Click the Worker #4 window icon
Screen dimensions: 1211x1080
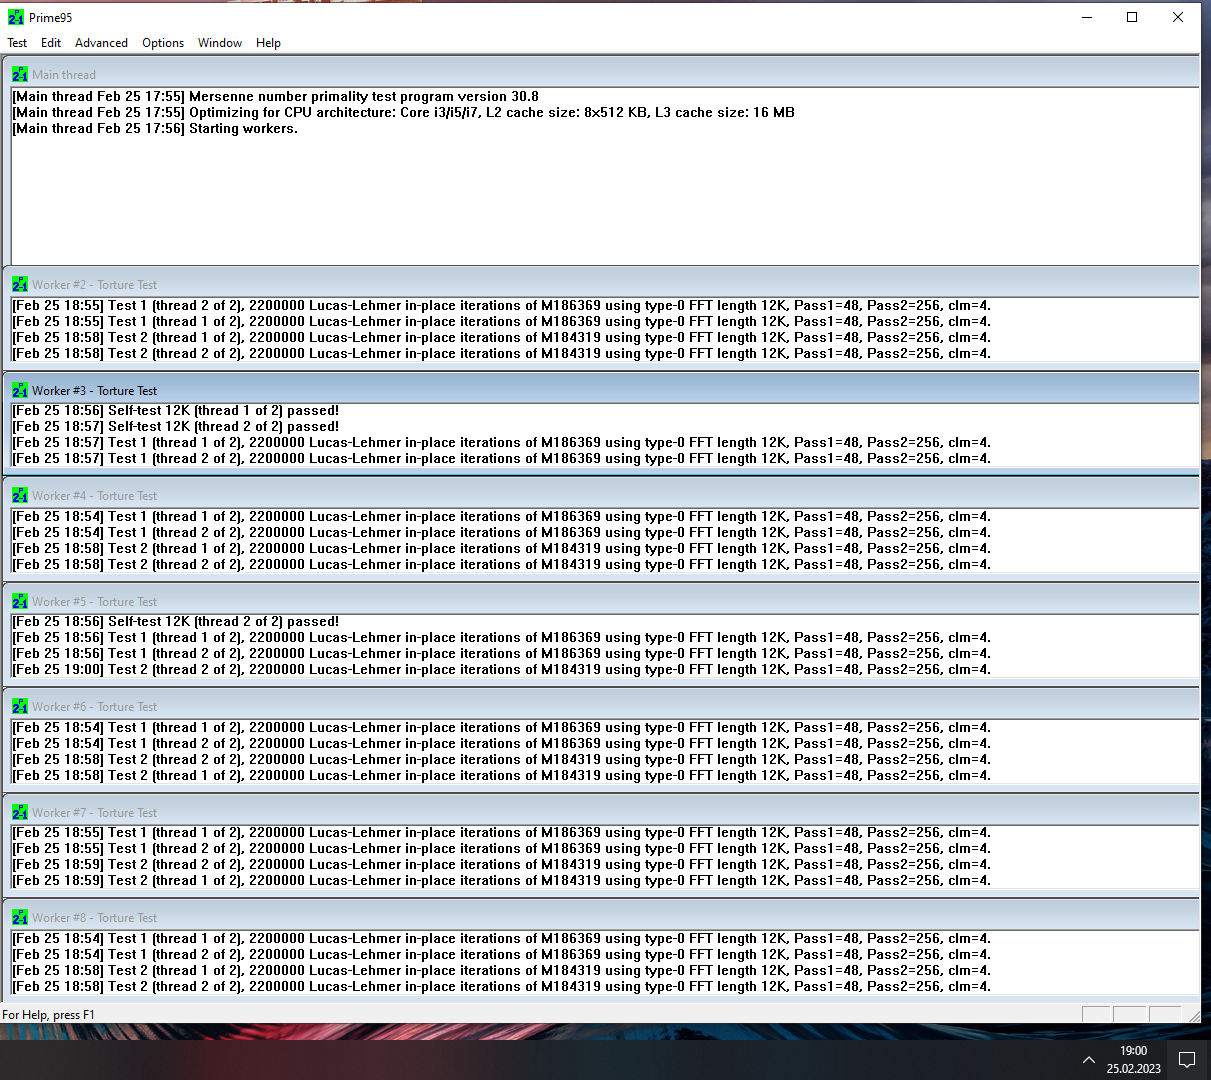click(x=20, y=495)
